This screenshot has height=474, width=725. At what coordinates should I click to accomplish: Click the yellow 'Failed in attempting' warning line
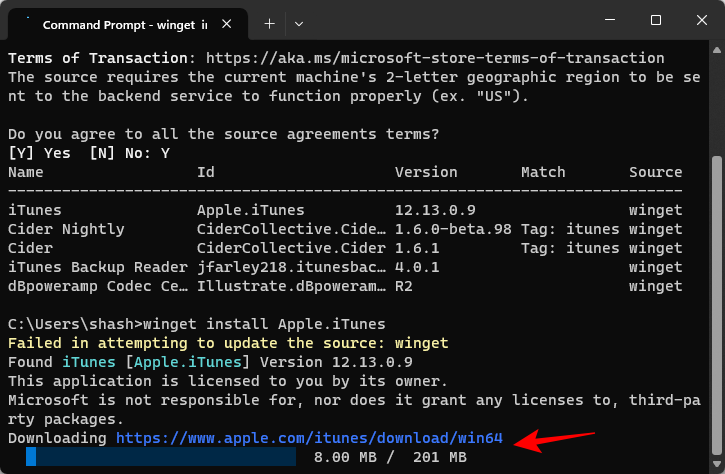click(228, 343)
